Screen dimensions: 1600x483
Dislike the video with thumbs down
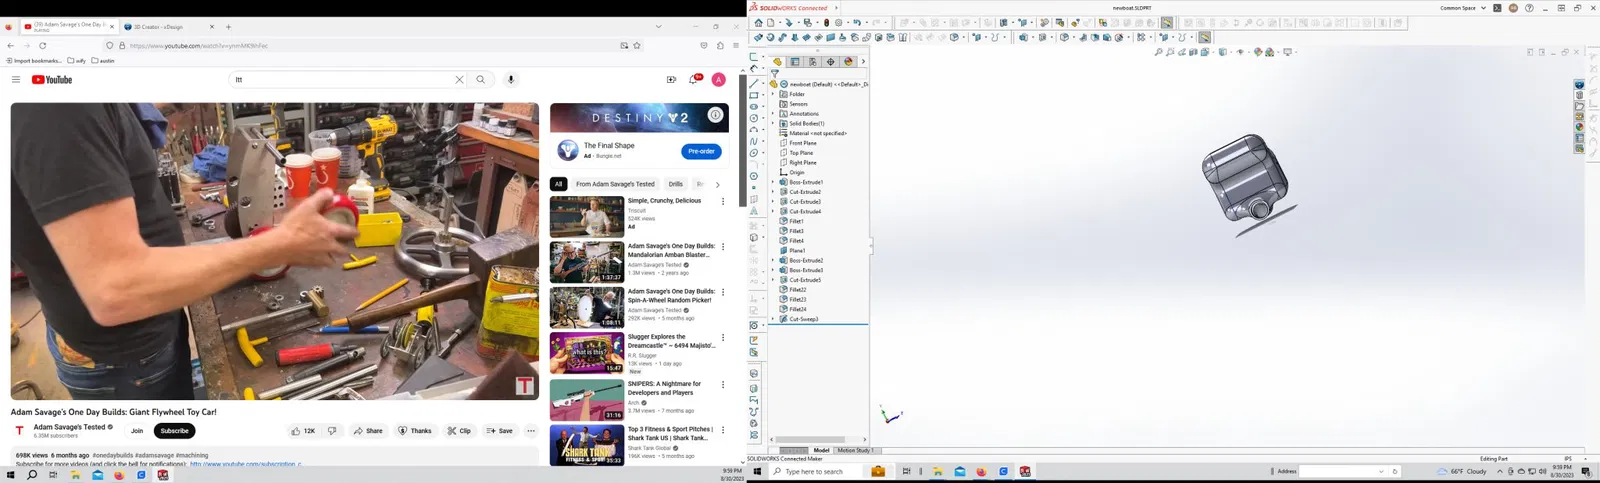coord(332,431)
